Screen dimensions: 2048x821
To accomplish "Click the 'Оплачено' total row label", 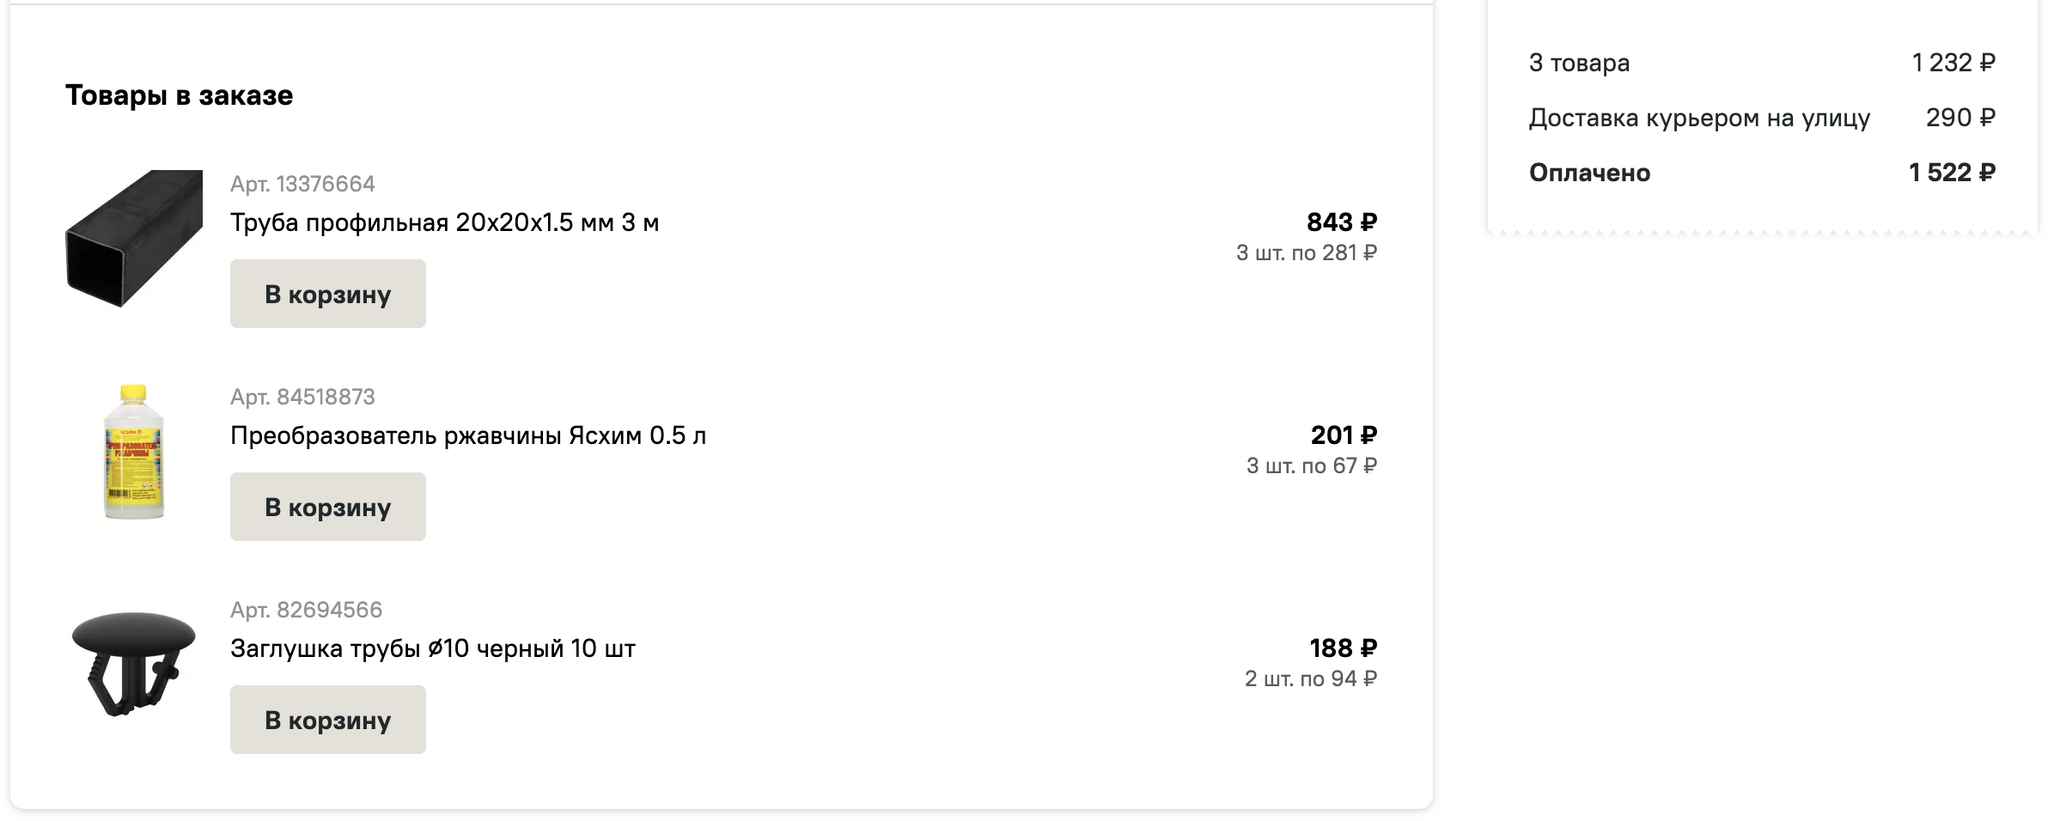I will click(x=1589, y=173).
